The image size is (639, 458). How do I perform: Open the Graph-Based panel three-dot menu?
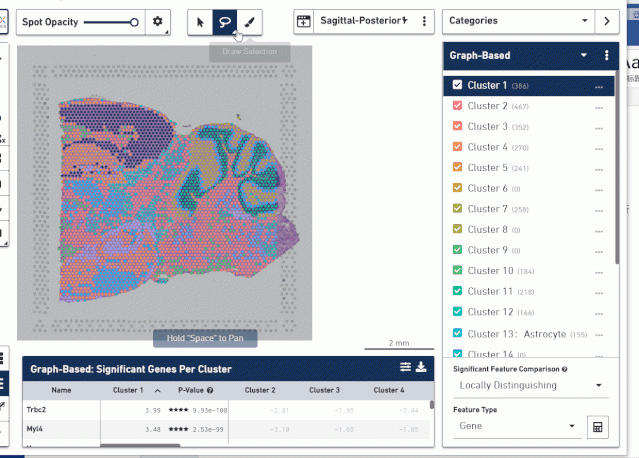tap(606, 56)
